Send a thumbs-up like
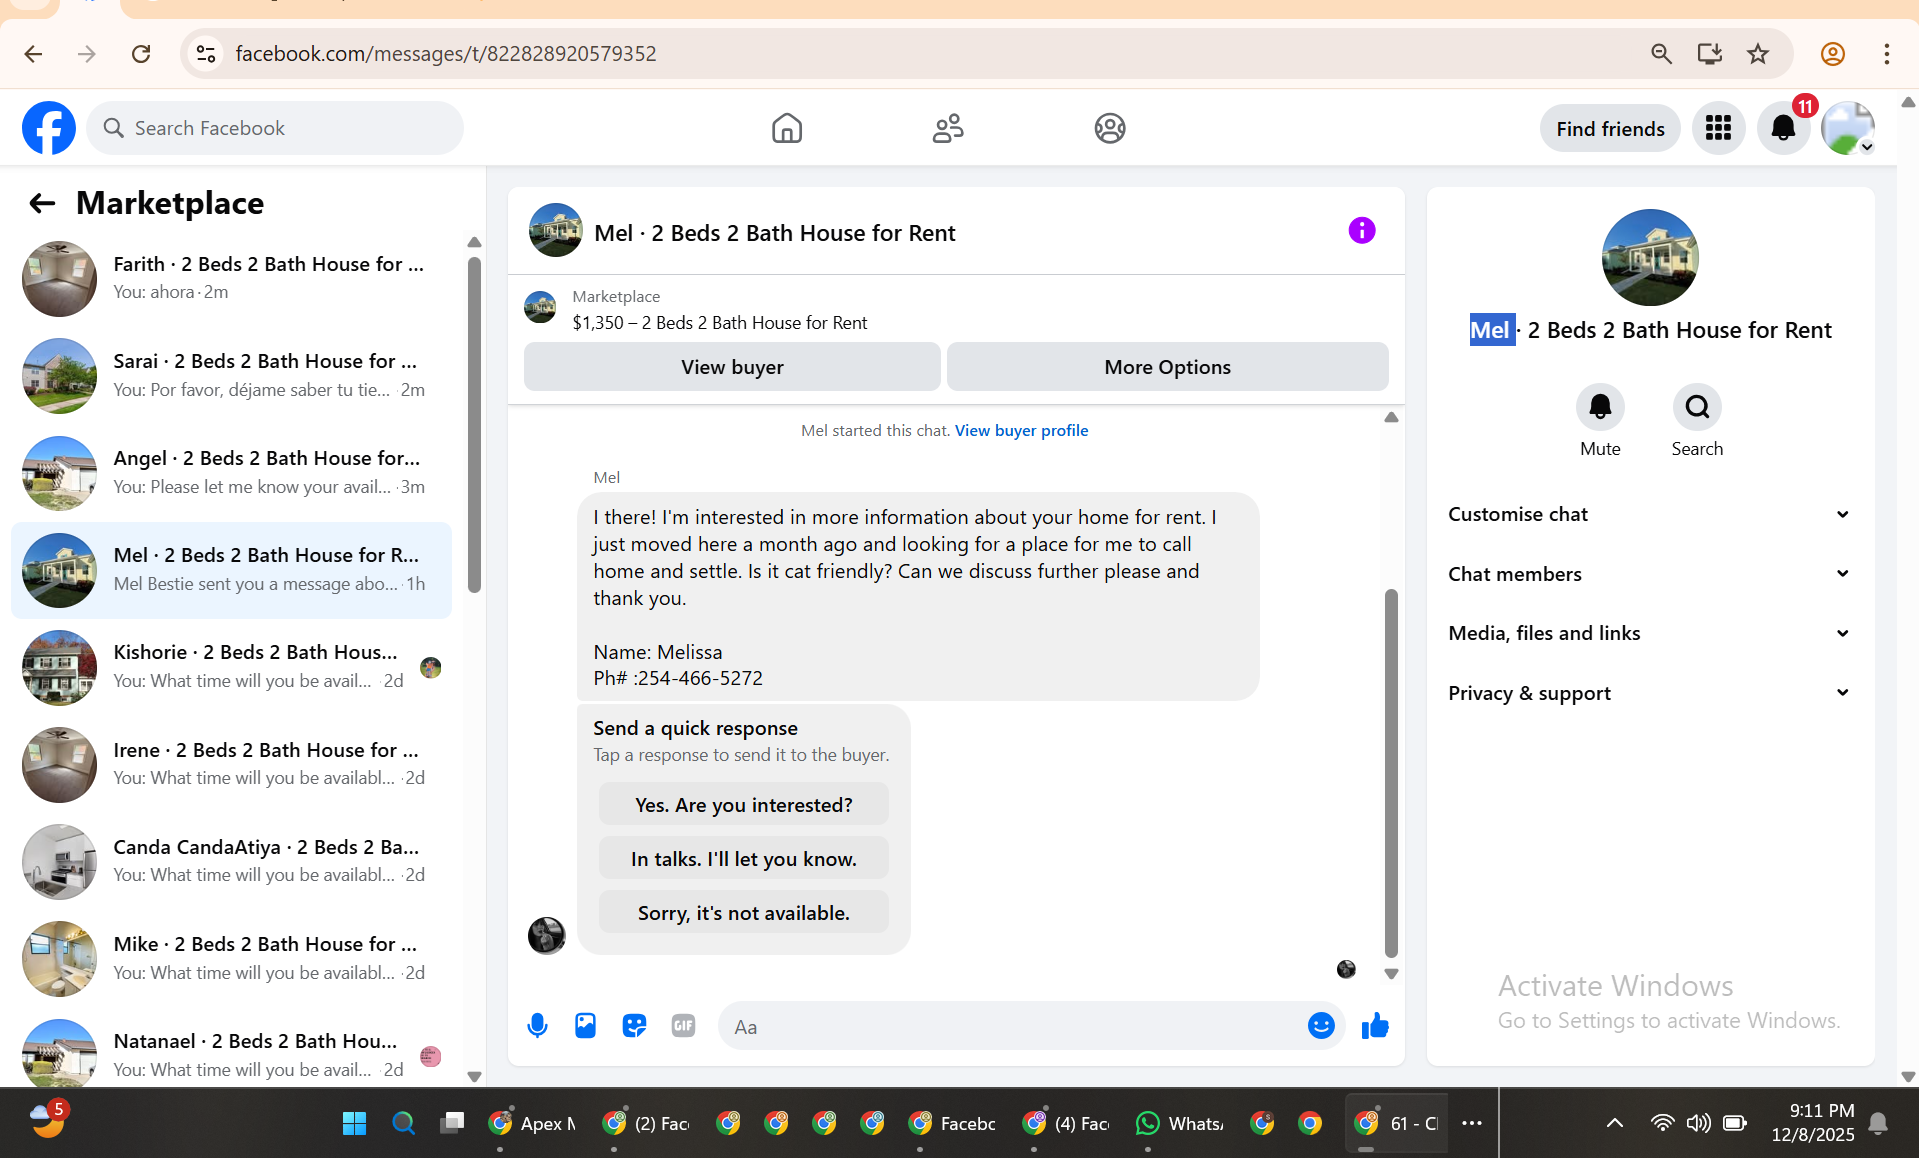The image size is (1919, 1158). 1375,1026
